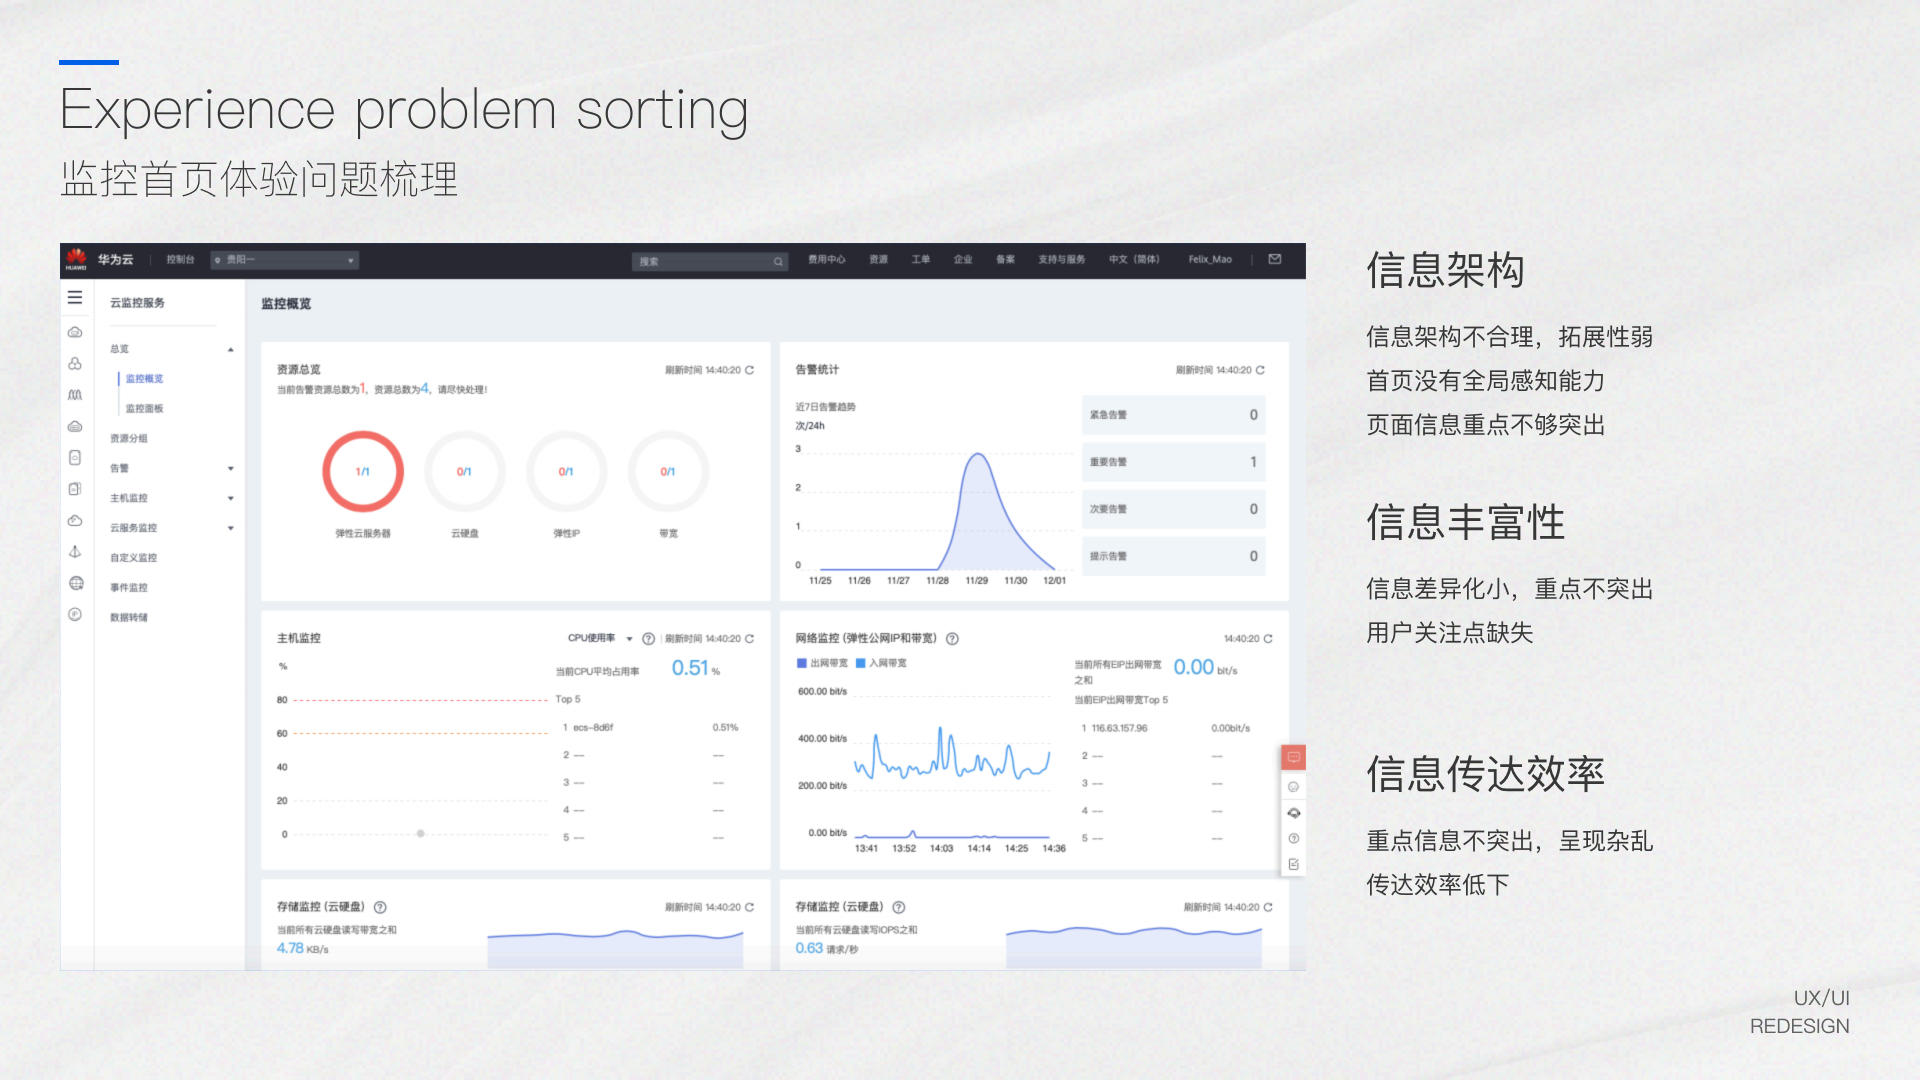Refresh the 资源总览 panel
The image size is (1920, 1080).
point(750,370)
